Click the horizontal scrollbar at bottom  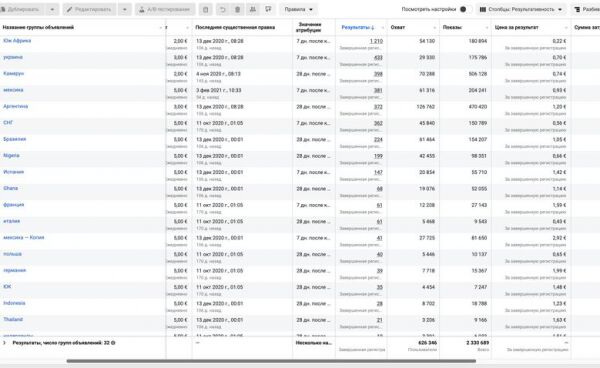point(271,361)
